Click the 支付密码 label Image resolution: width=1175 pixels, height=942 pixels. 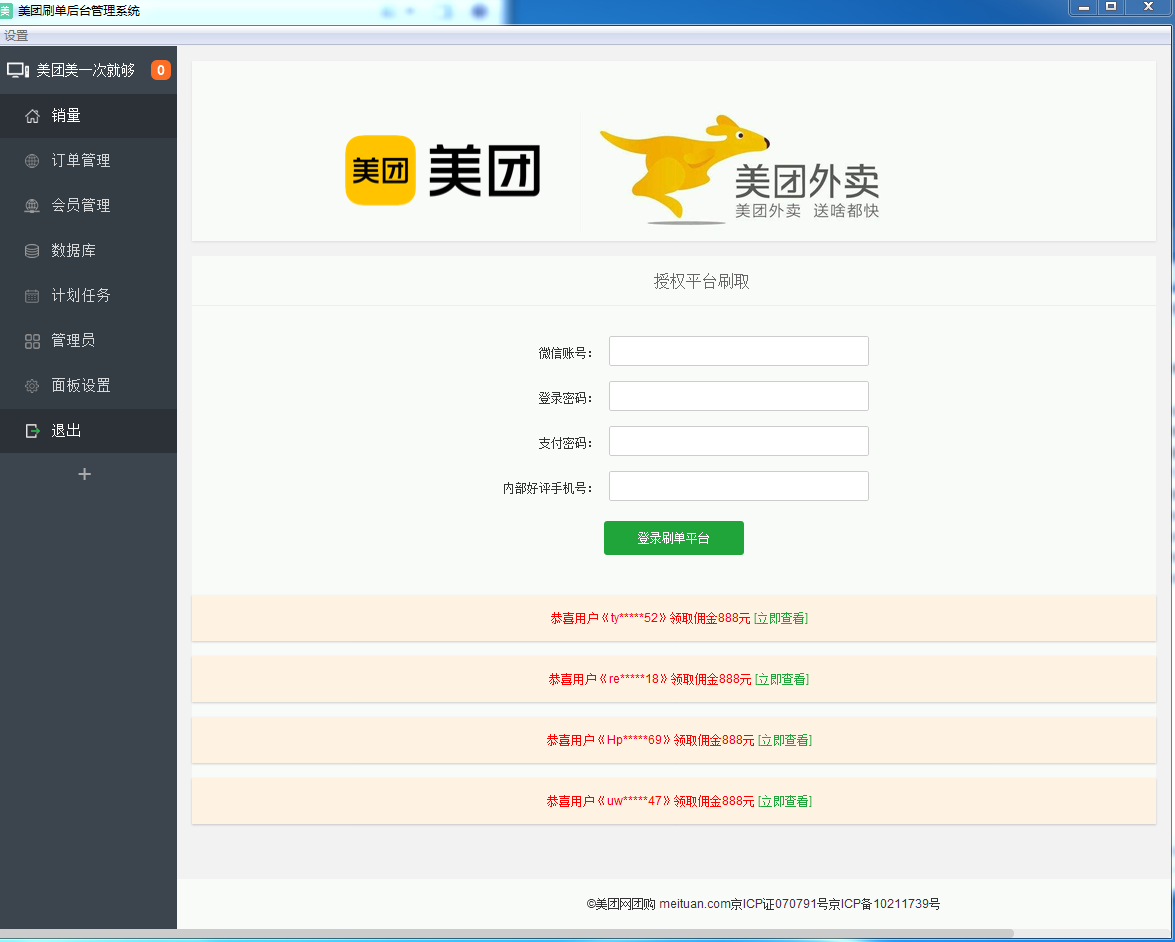(x=566, y=443)
